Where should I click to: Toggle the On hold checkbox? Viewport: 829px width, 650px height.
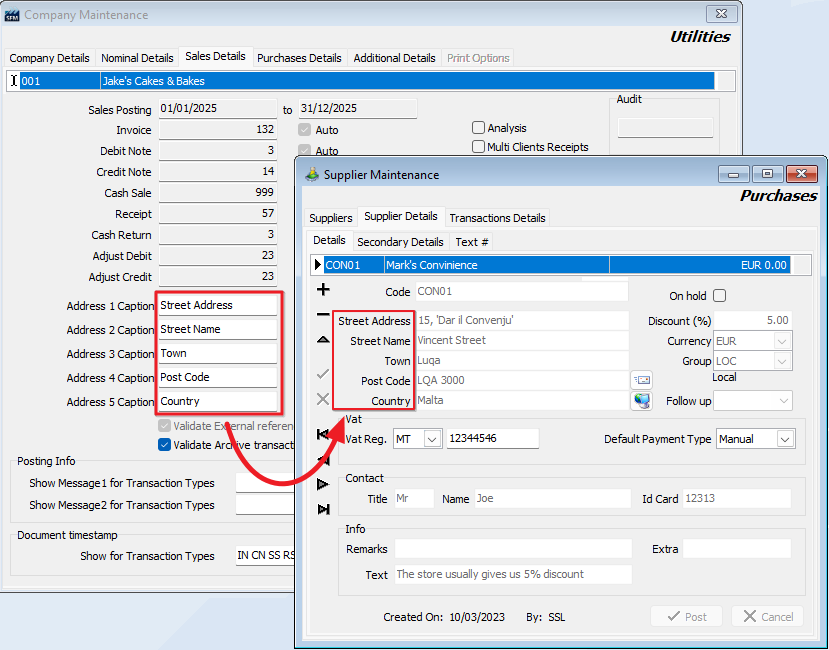click(x=719, y=296)
